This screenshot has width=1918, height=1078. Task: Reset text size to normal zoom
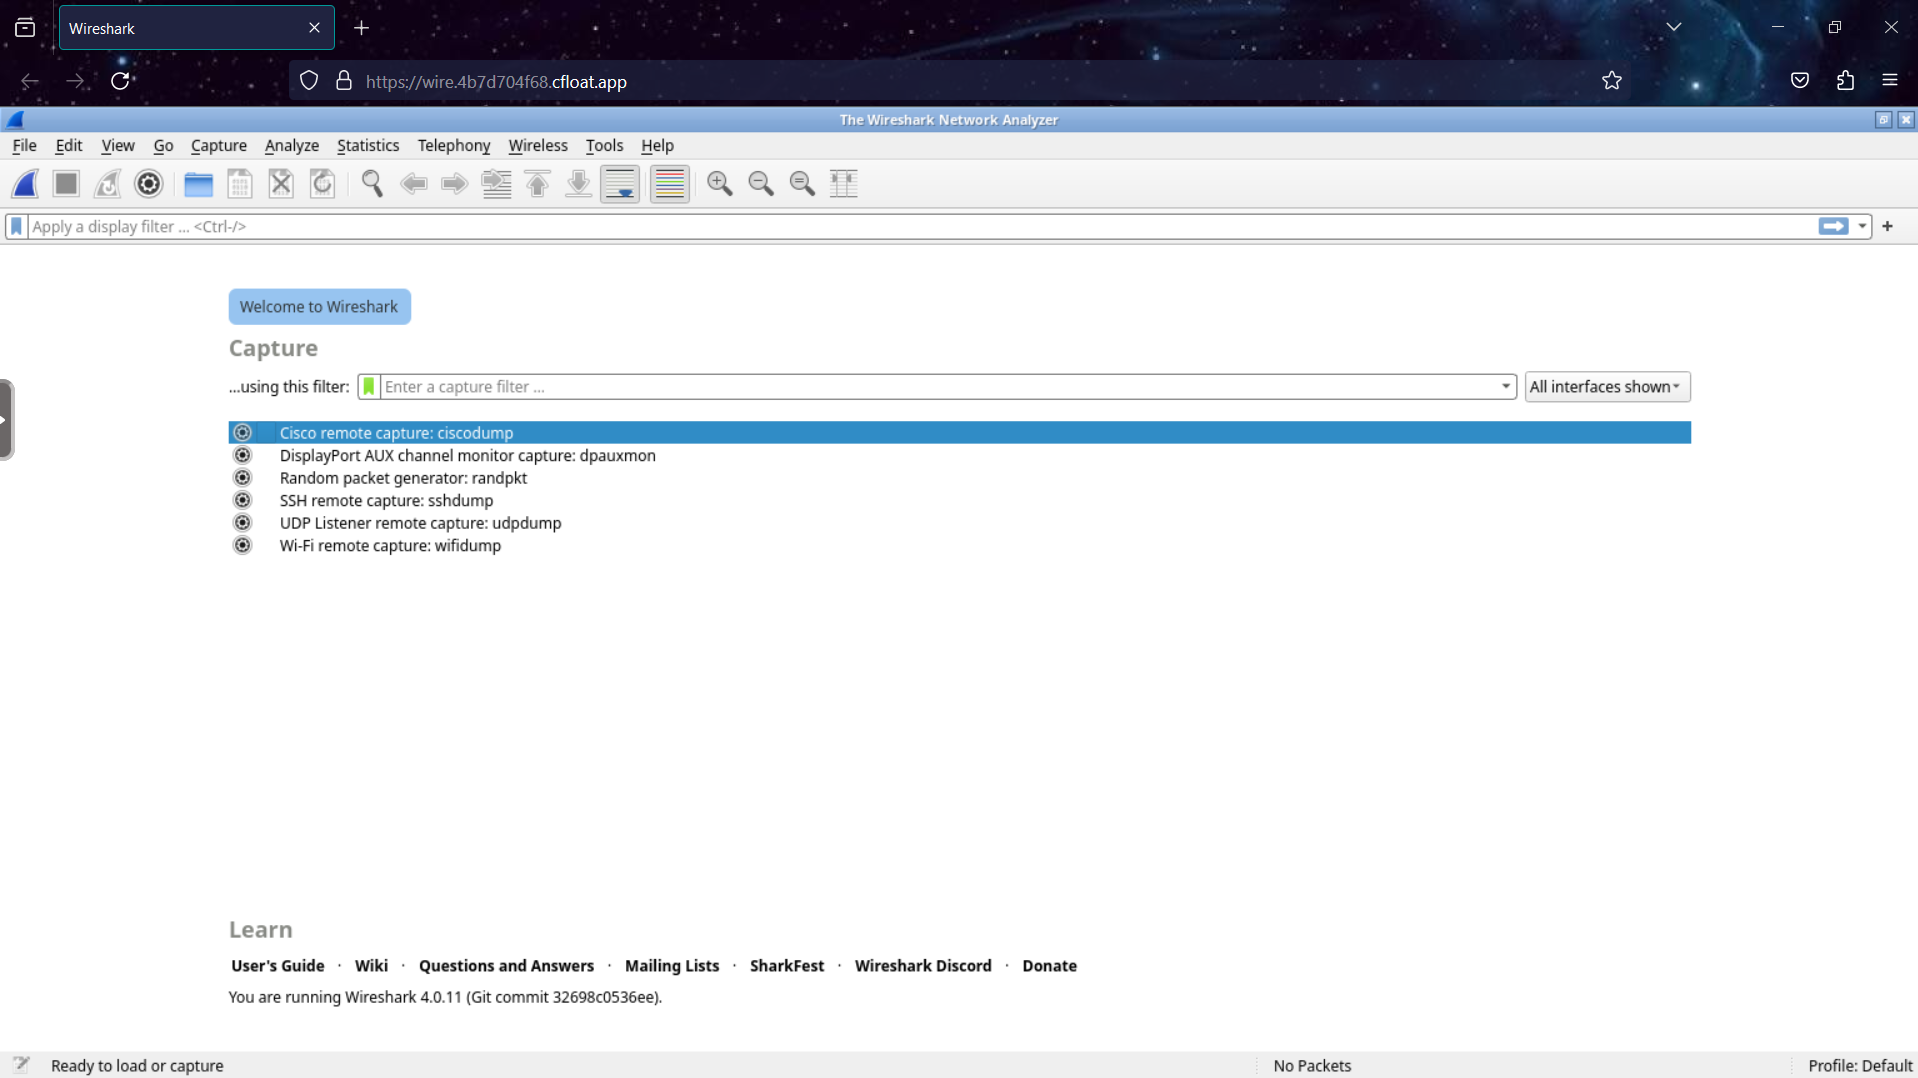pos(802,184)
